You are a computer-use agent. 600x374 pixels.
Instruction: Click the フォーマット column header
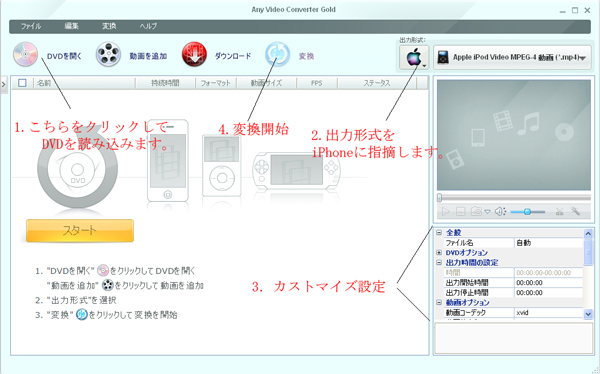[216, 83]
